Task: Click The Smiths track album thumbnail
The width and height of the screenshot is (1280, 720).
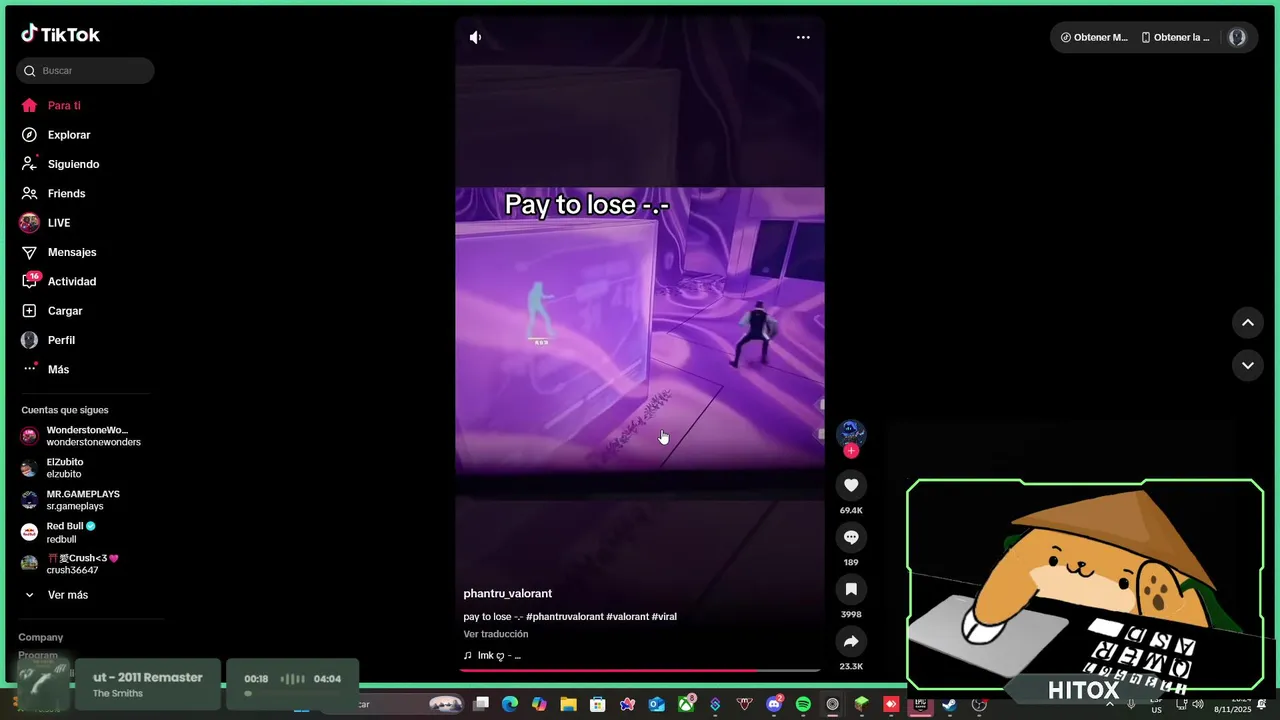Action: [45, 684]
